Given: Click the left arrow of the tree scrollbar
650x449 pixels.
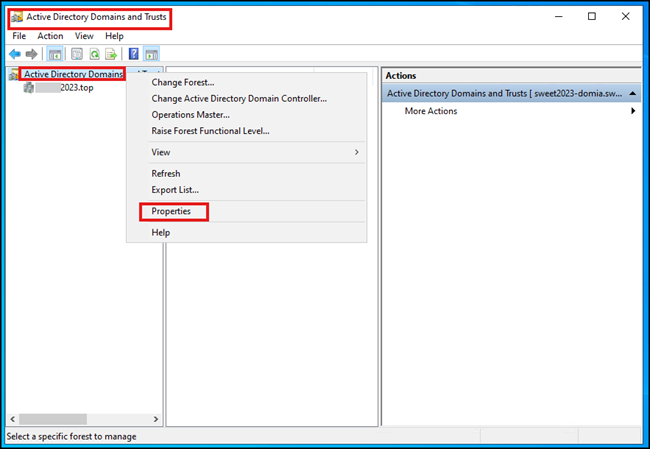Looking at the screenshot, I should pos(12,419).
